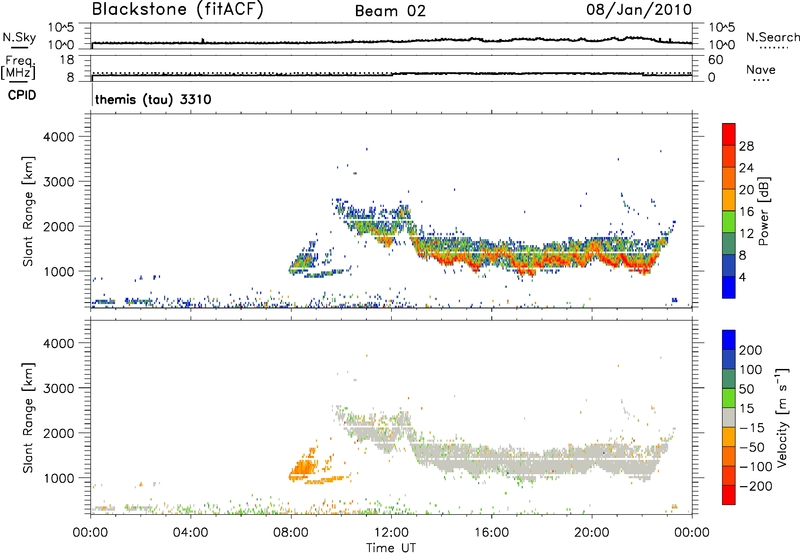The image size is (800, 554).
Task: Click the Nave axis label '60'
Action: pyautogui.click(x=715, y=60)
